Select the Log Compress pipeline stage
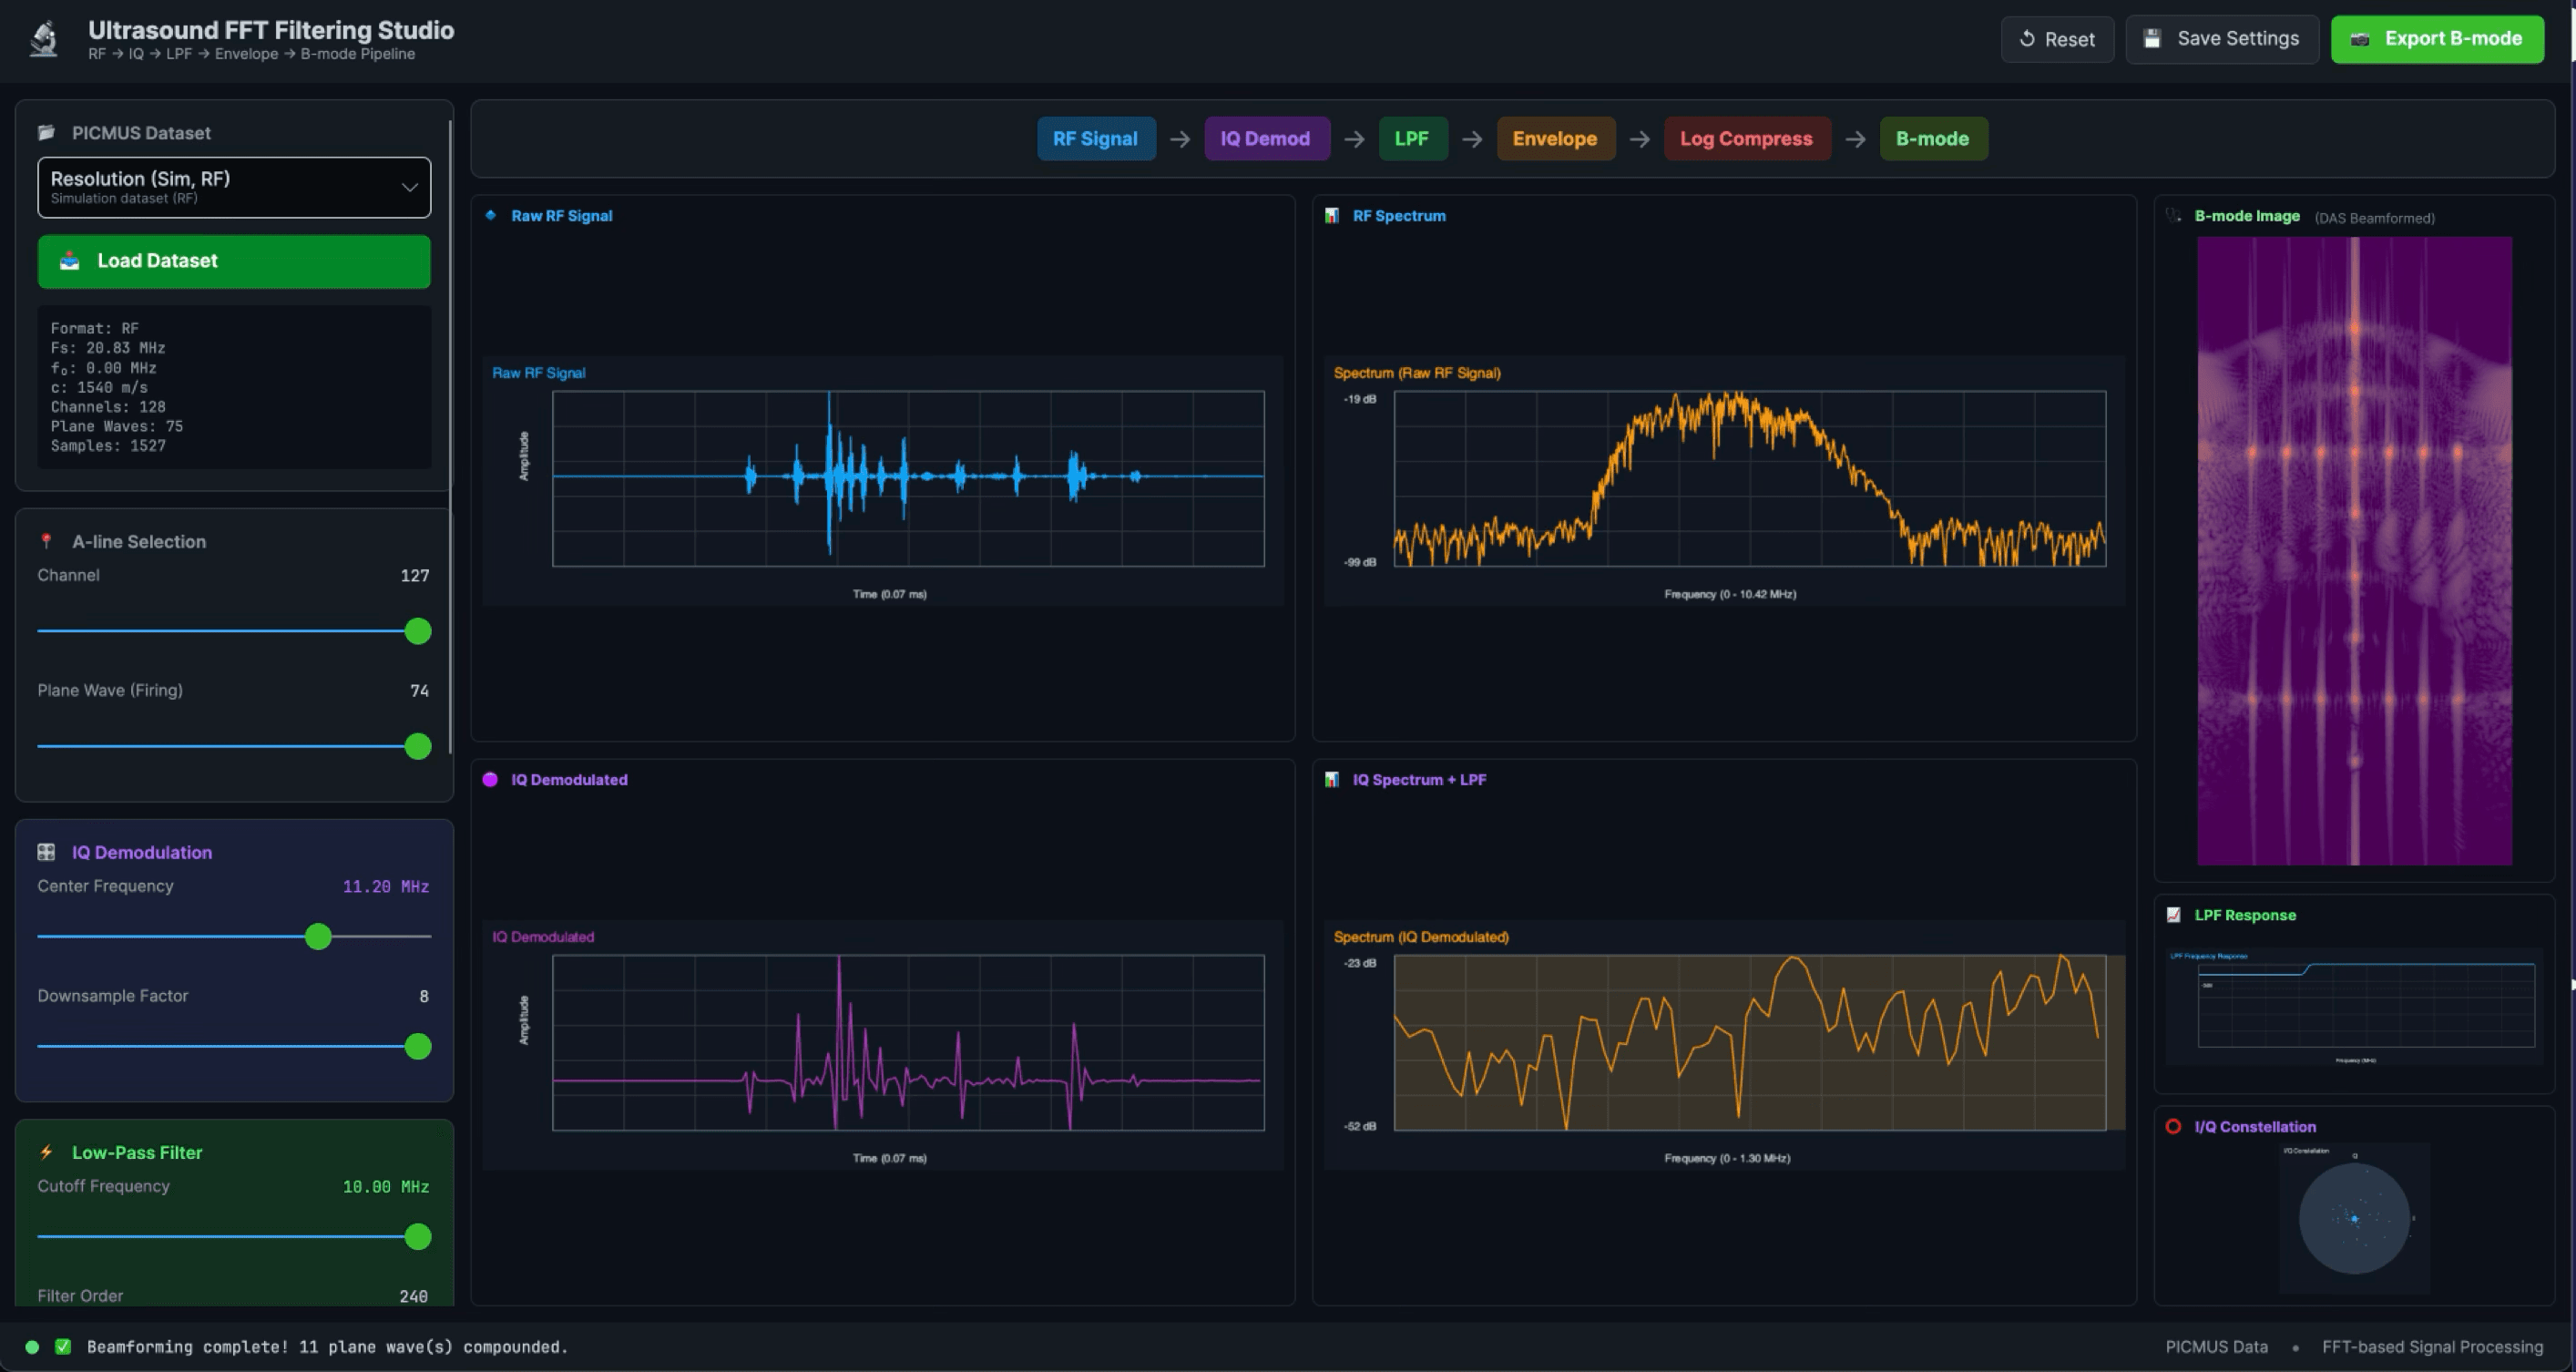The height and width of the screenshot is (1372, 2576). pos(1747,139)
